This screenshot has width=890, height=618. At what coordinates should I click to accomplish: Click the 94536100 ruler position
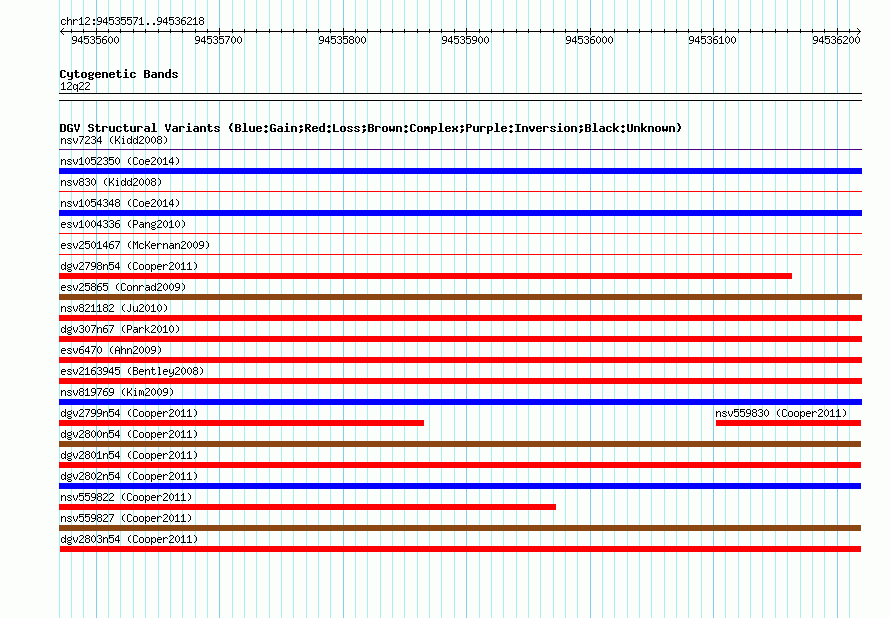point(712,40)
